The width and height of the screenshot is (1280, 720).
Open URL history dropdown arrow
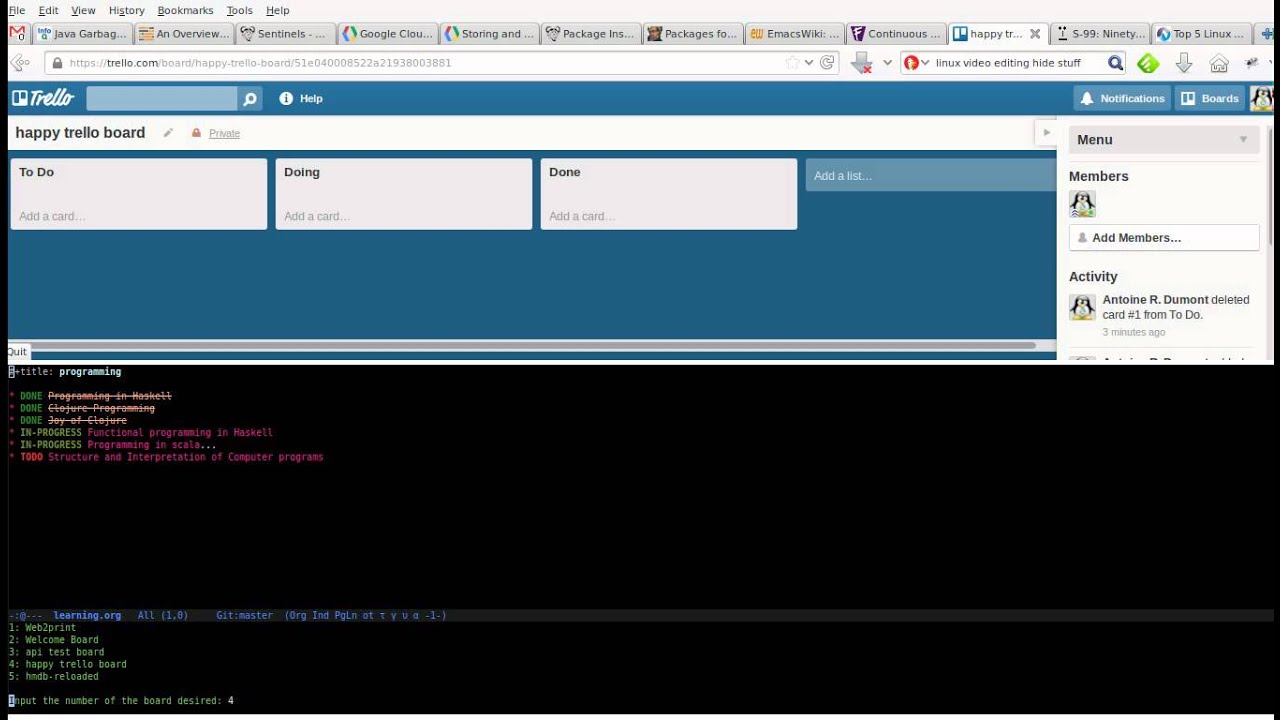[809, 62]
